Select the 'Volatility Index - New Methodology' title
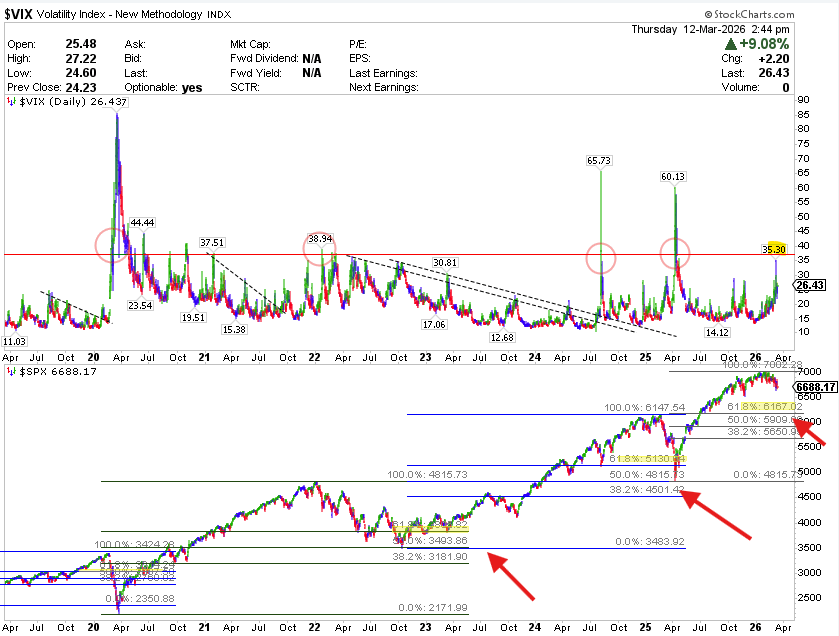Image resolution: width=839 pixels, height=636 pixels. pos(119,14)
